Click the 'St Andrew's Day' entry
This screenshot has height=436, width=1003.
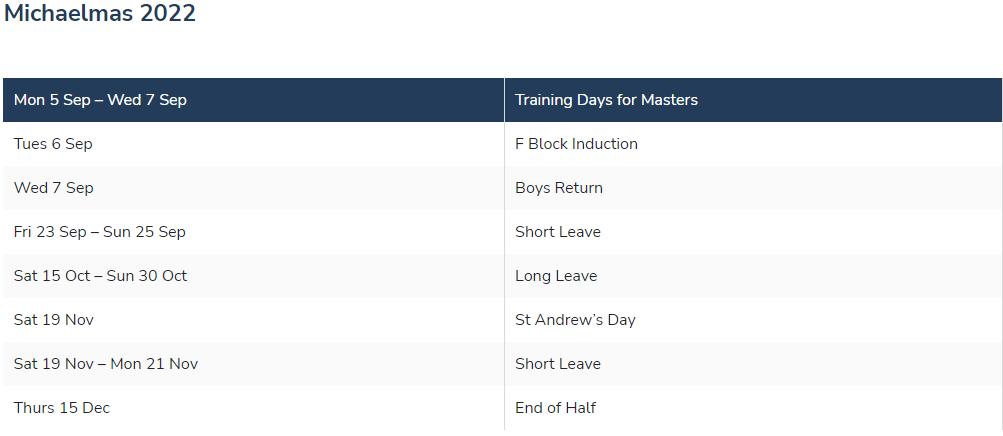click(575, 320)
